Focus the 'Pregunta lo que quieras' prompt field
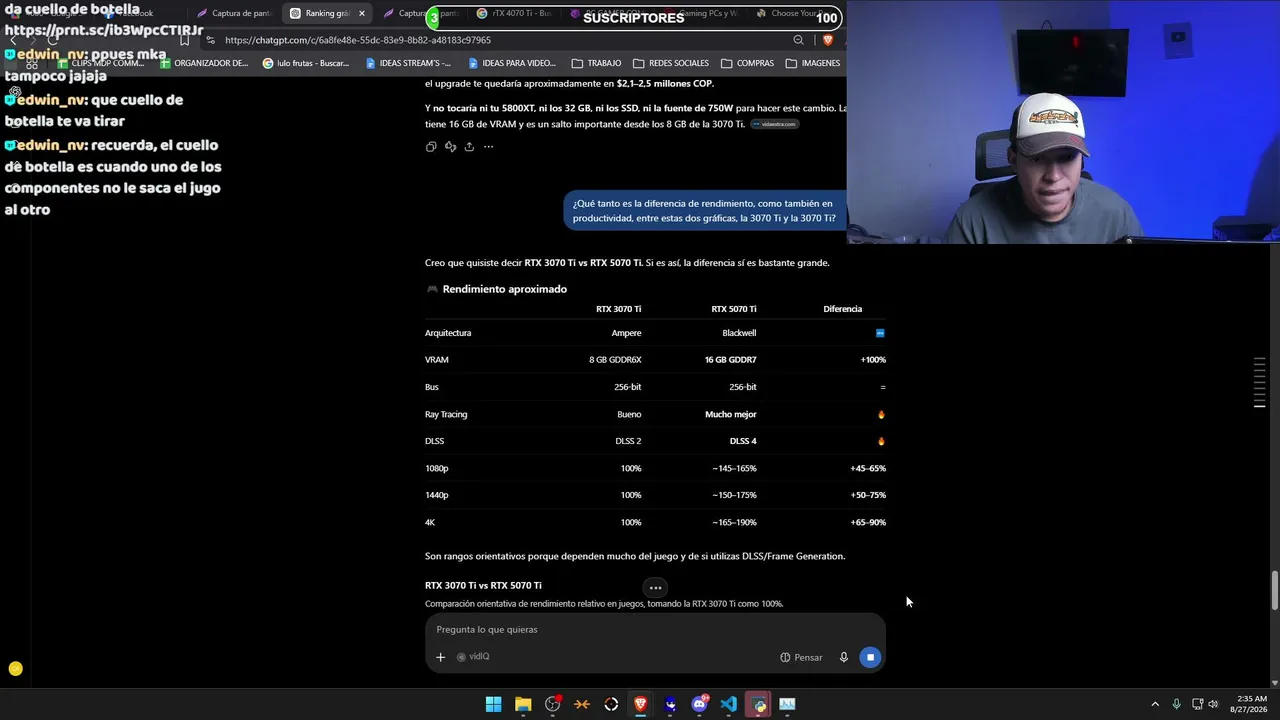The image size is (1280, 720). point(655,630)
